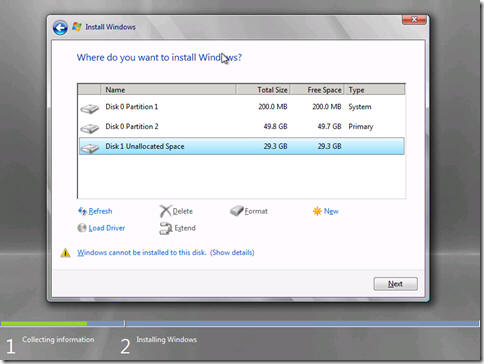Click the drive icon for Disk 0 Partition 2

90,128
